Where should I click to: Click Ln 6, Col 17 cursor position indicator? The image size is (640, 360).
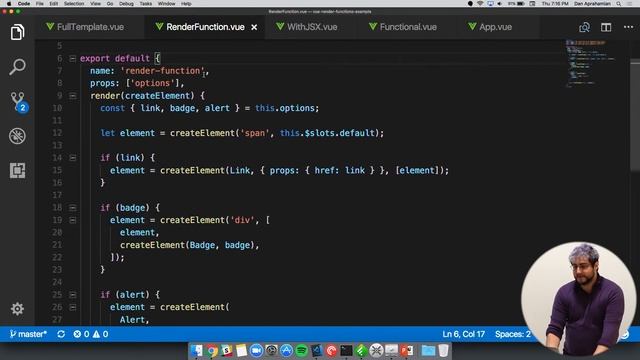click(464, 334)
